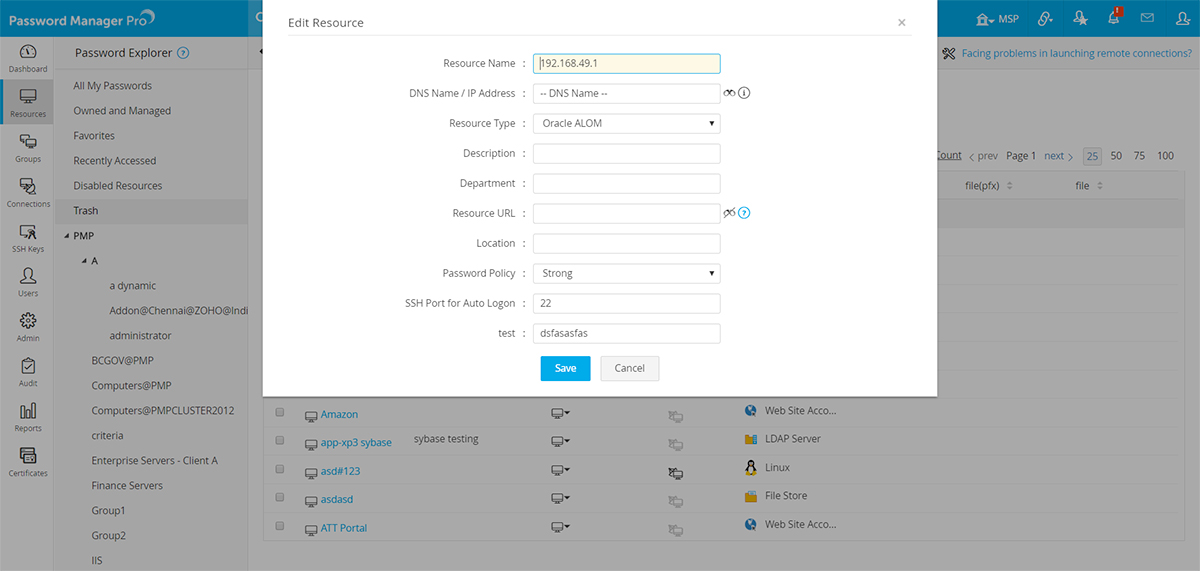This screenshot has width=1200, height=571.
Task: Check the ATT Portal row checkbox
Action: [x=280, y=526]
